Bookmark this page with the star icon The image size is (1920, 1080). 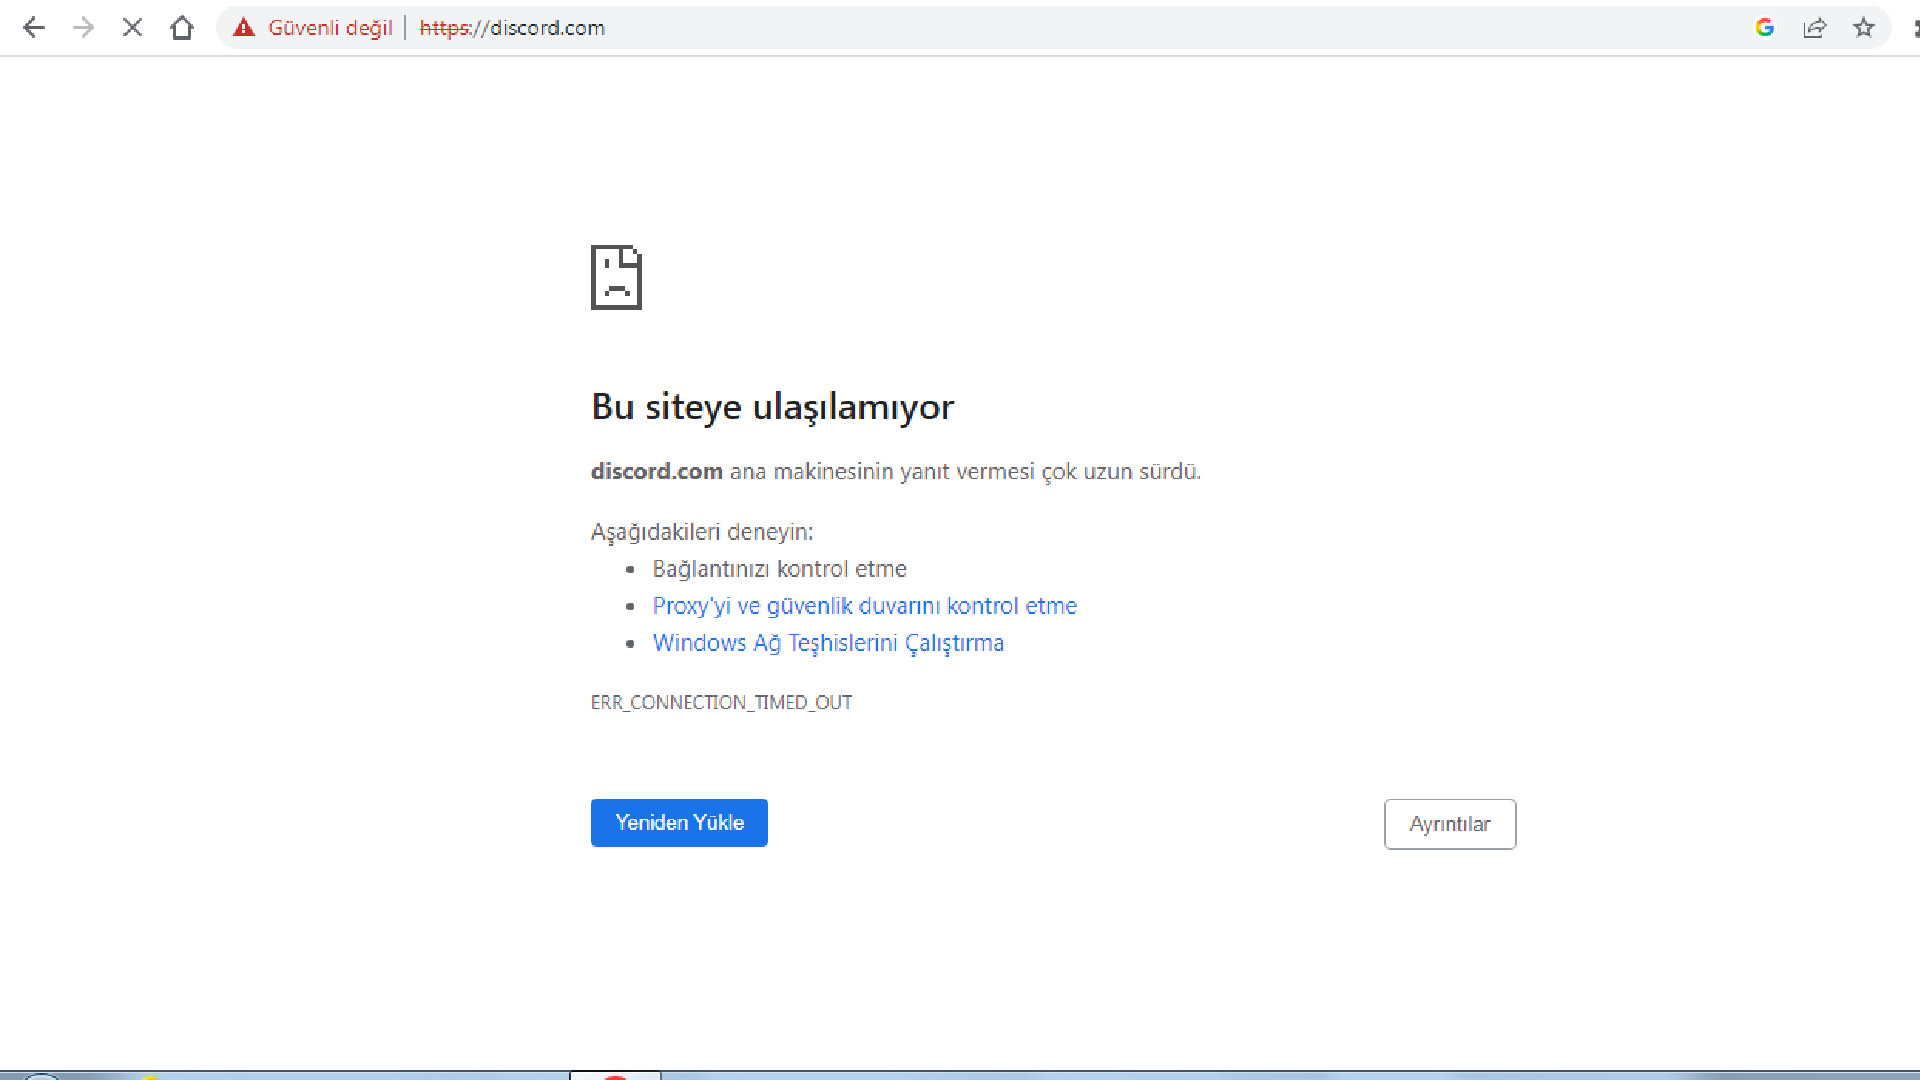click(x=1863, y=28)
